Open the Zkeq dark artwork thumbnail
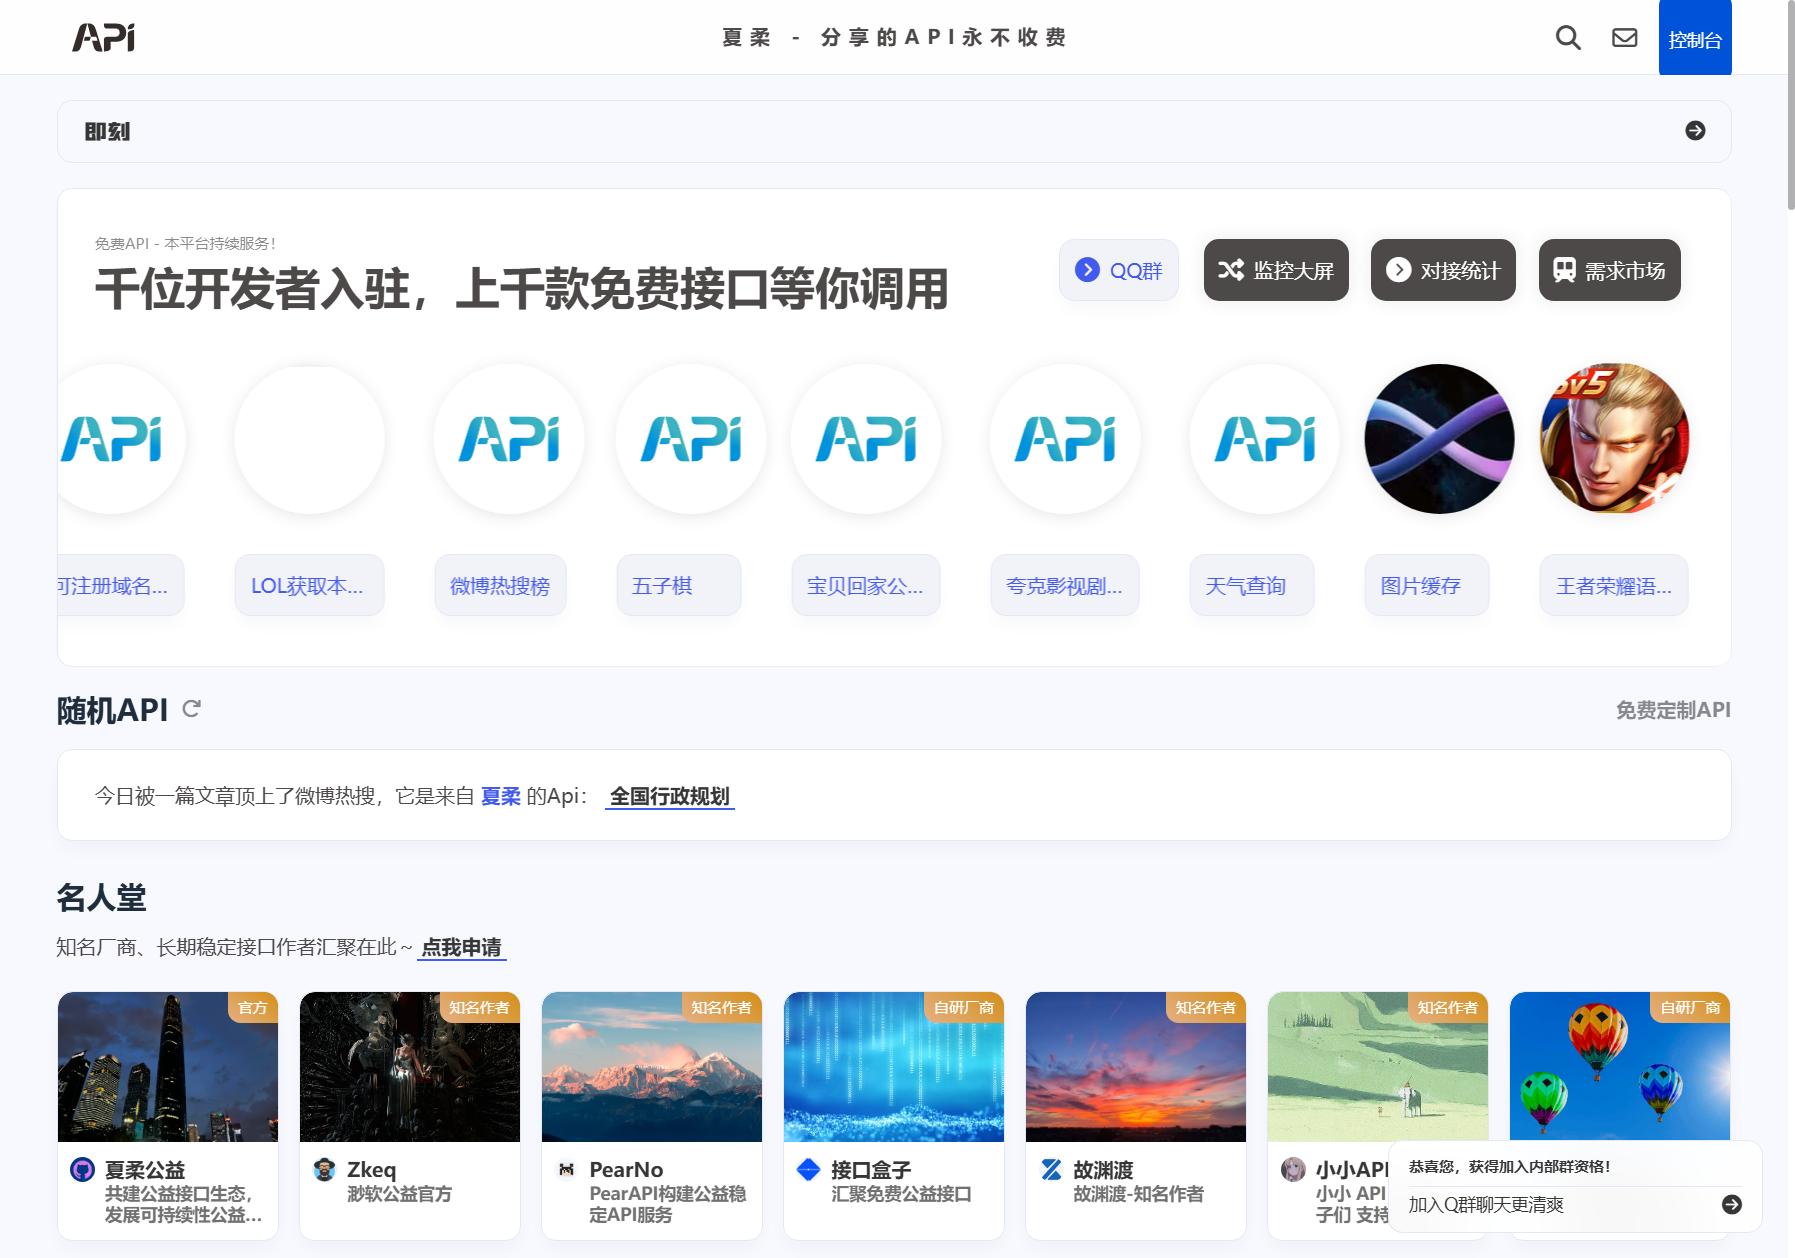This screenshot has width=1795, height=1258. [410, 1067]
